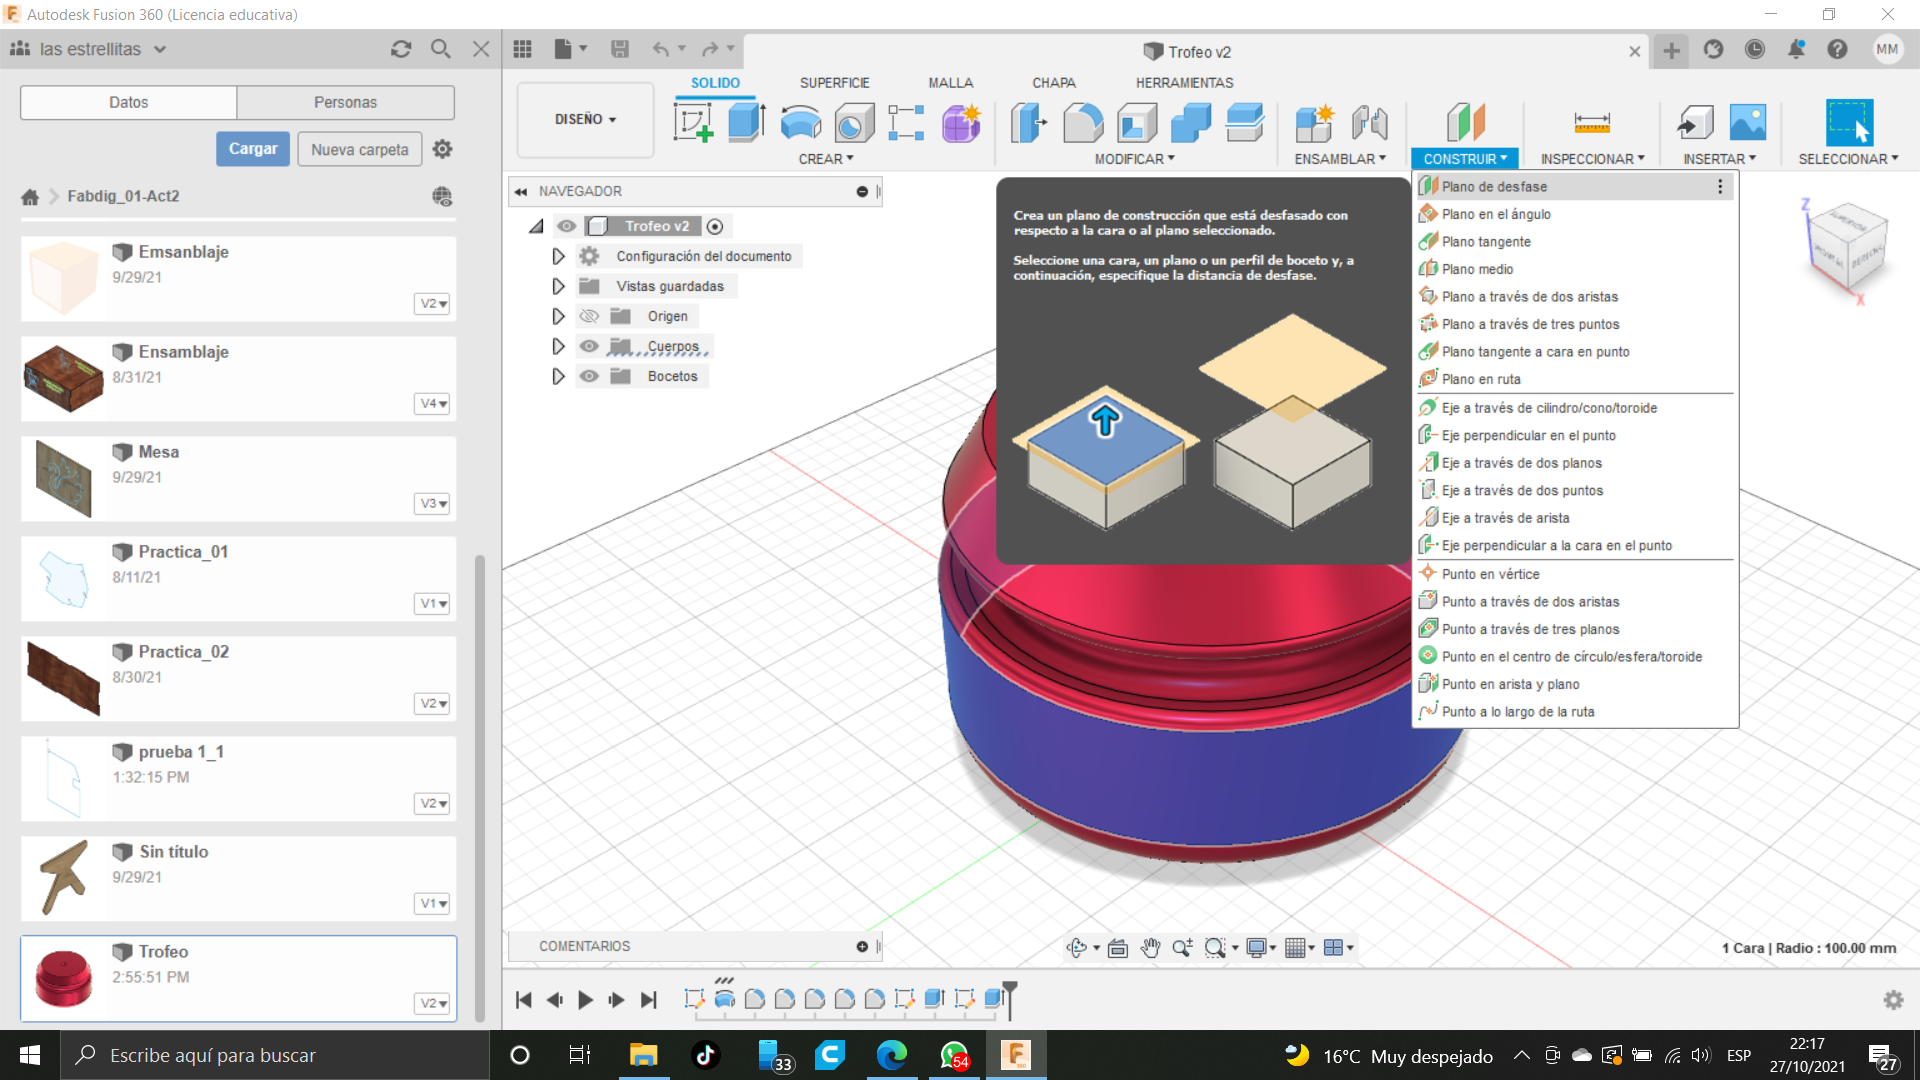Click the Pan hand icon
The width and height of the screenshot is (1920, 1080).
pos(1150,948)
